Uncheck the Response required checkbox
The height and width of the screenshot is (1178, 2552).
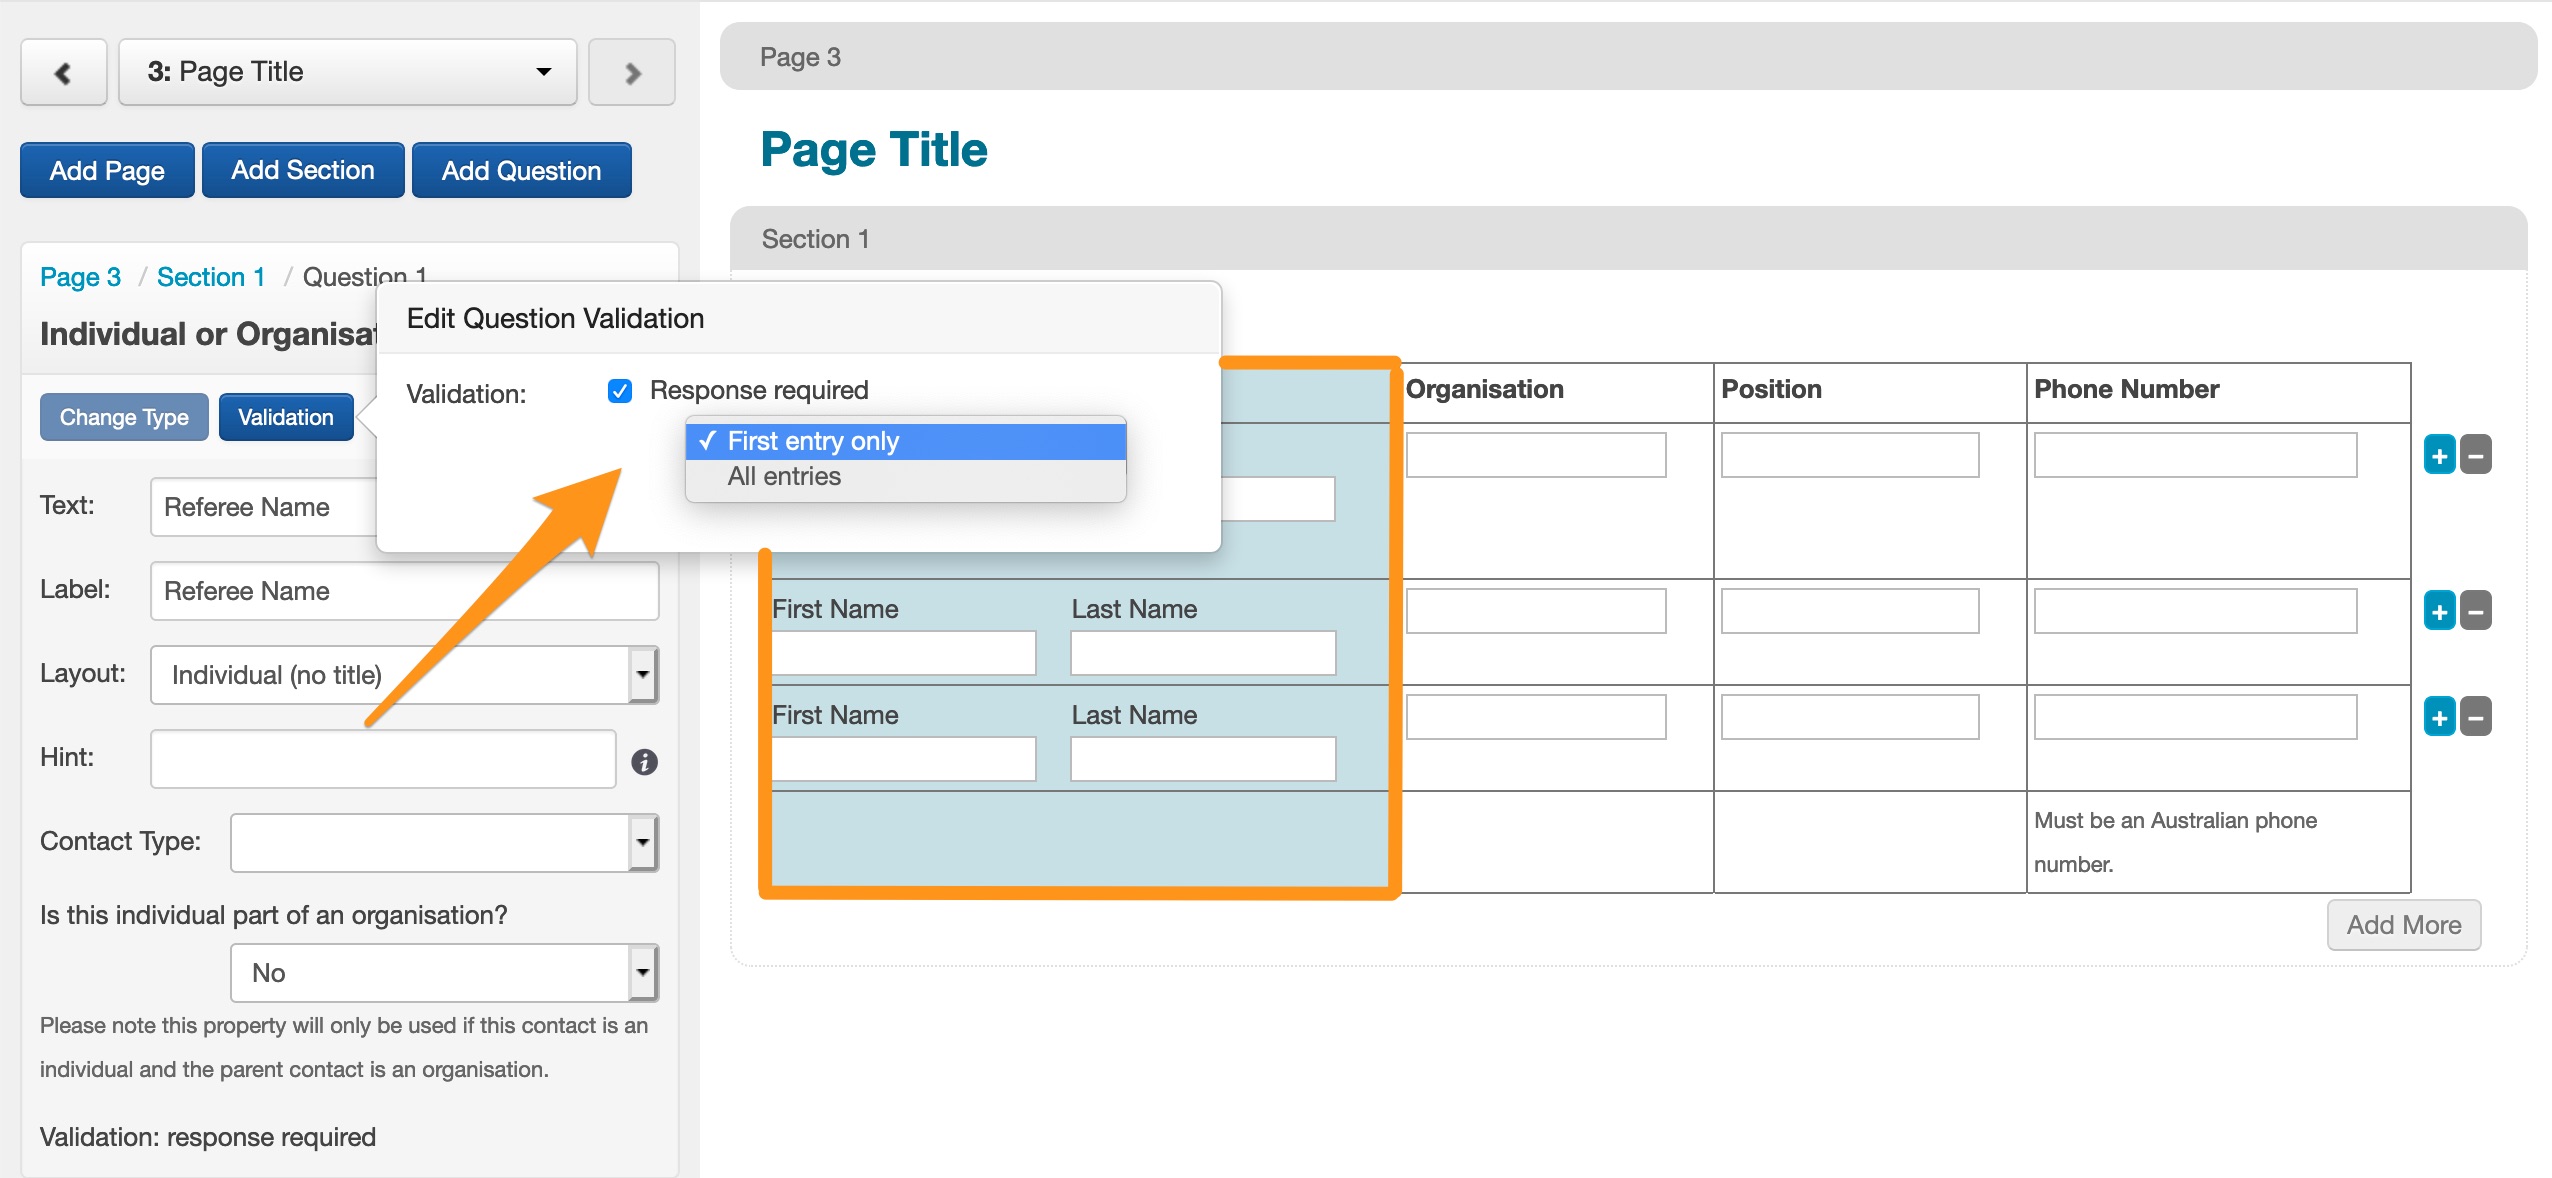tap(620, 391)
